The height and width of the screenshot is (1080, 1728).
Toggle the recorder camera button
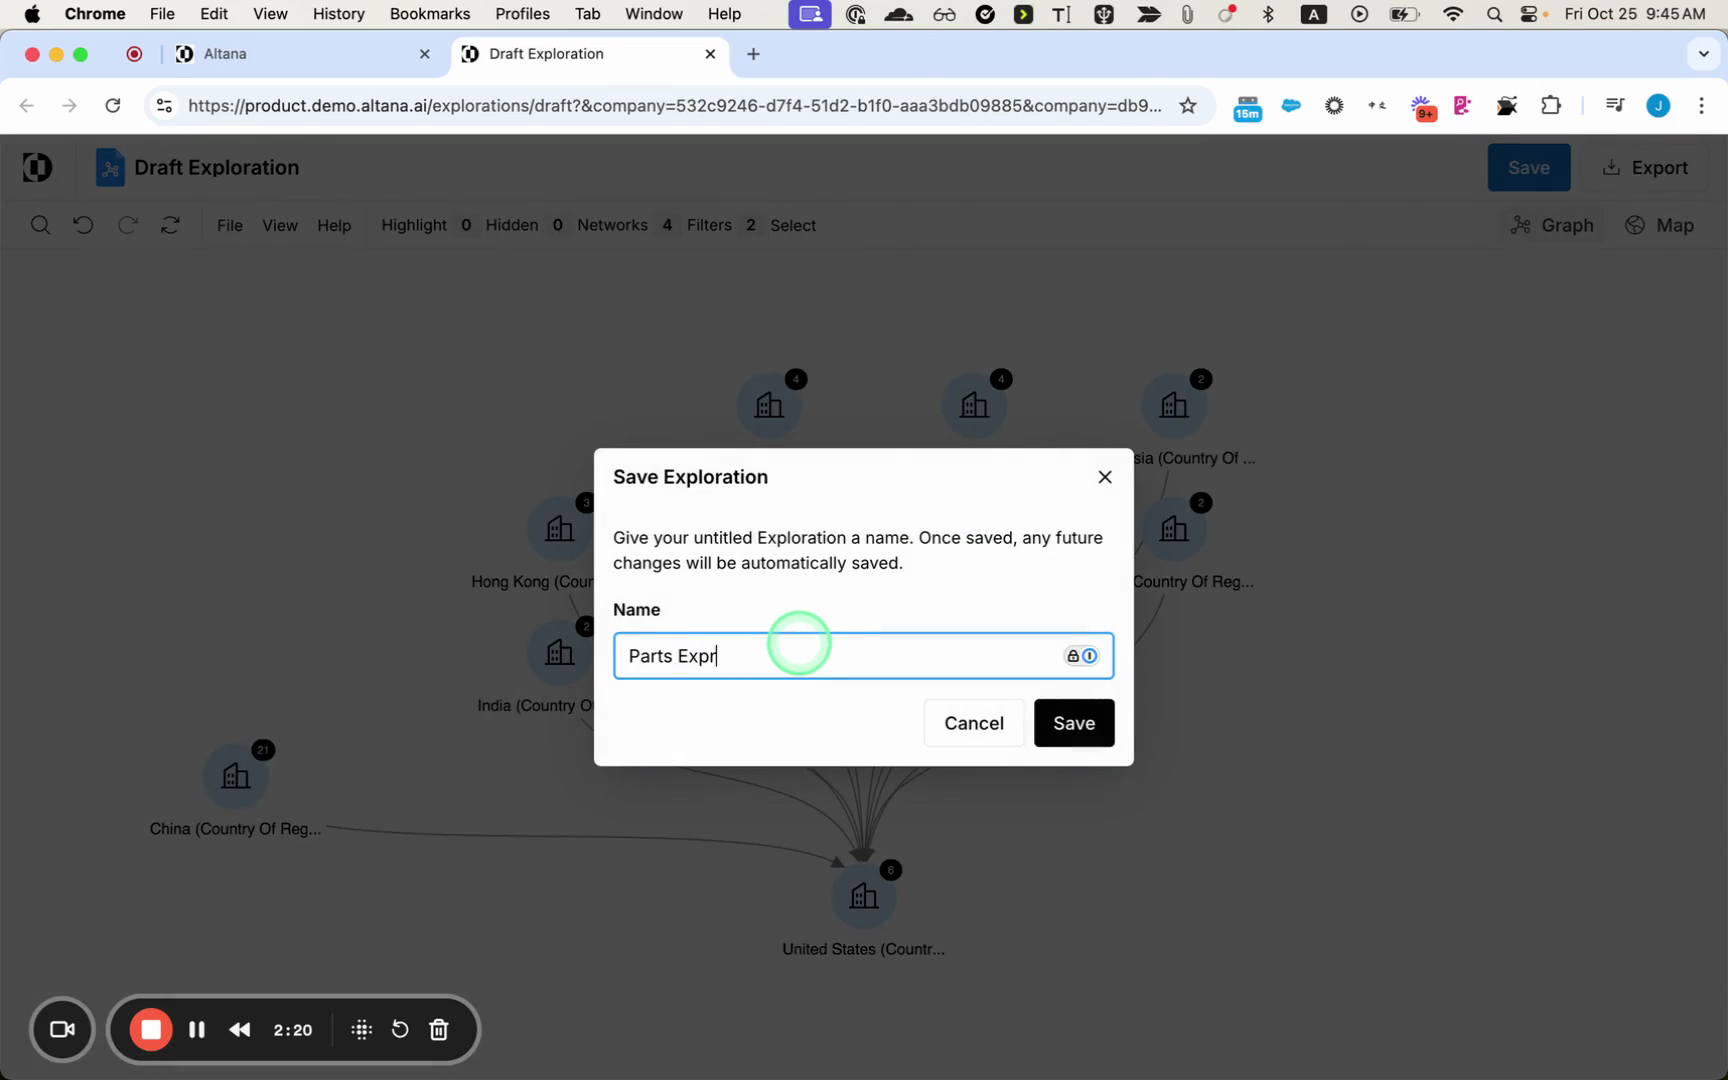(62, 1029)
